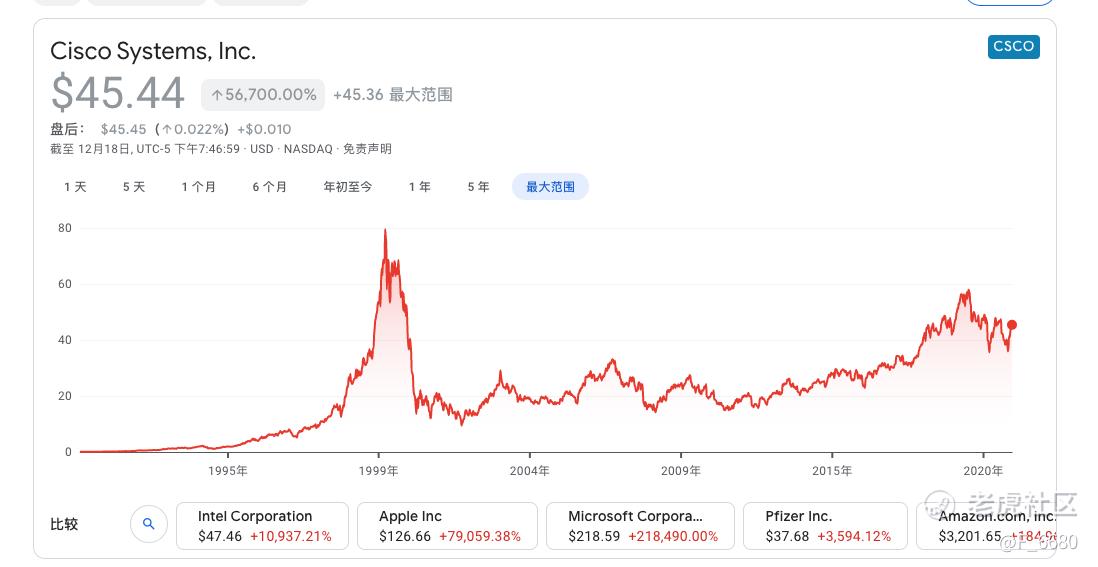Select the 1 天 time range

tap(75, 187)
